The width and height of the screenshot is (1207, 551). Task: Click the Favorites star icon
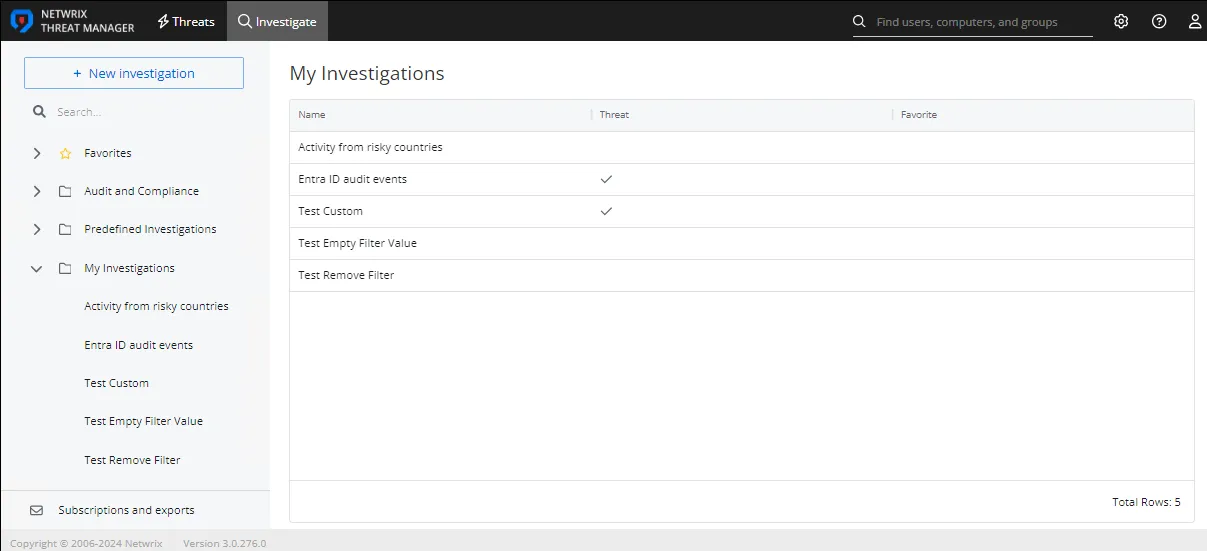pyautogui.click(x=65, y=154)
